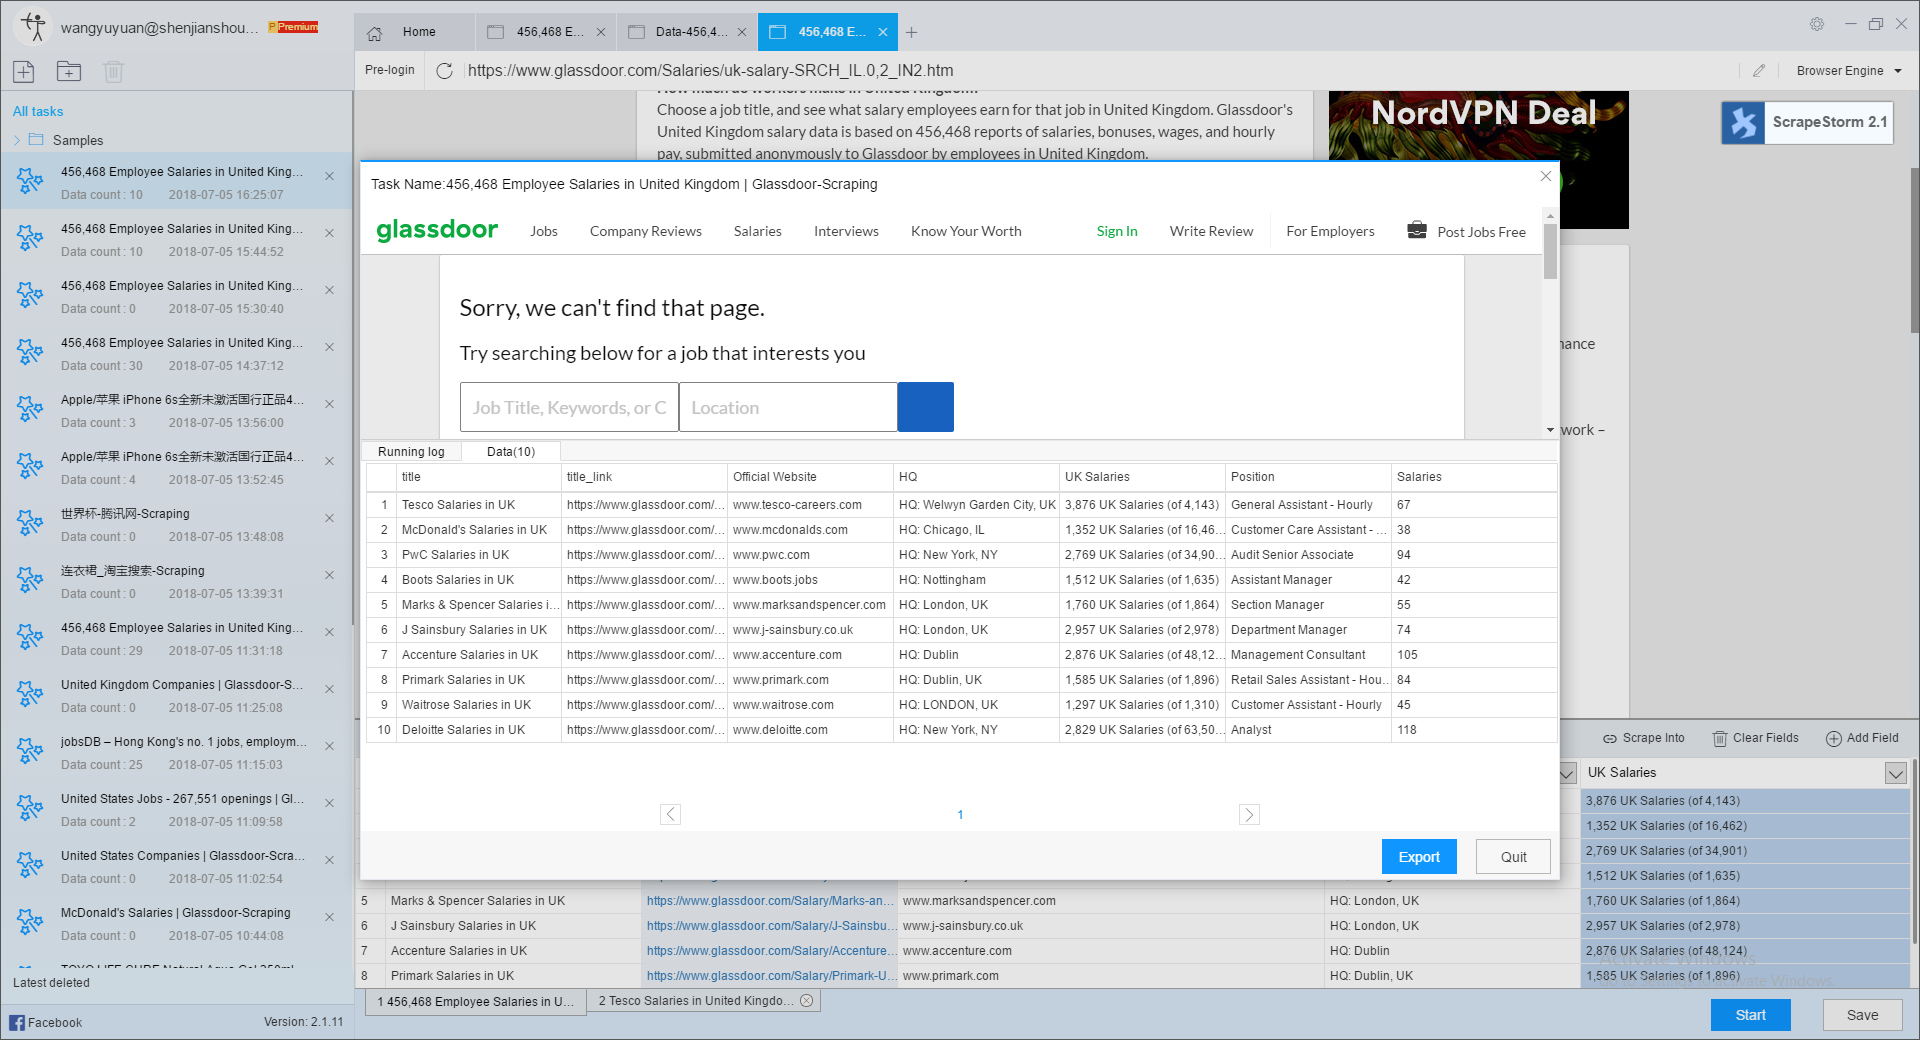
Task: Click the Export button
Action: point(1419,857)
